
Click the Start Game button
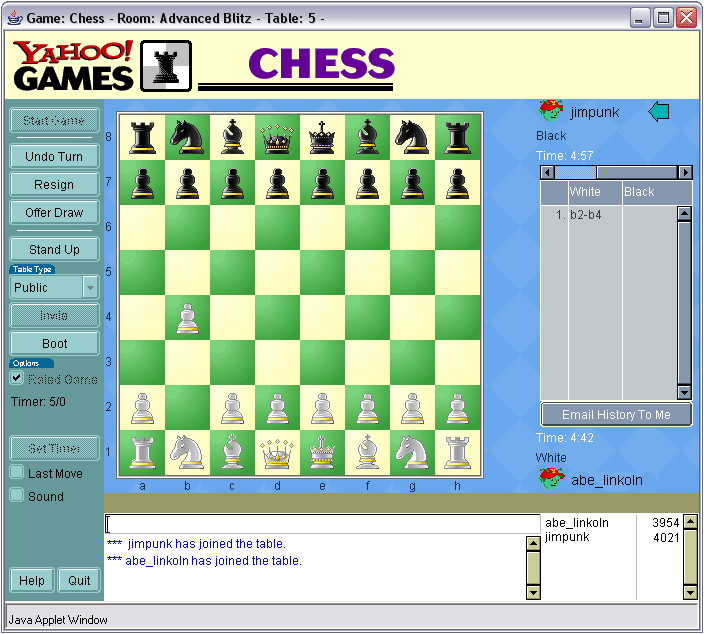(x=54, y=120)
